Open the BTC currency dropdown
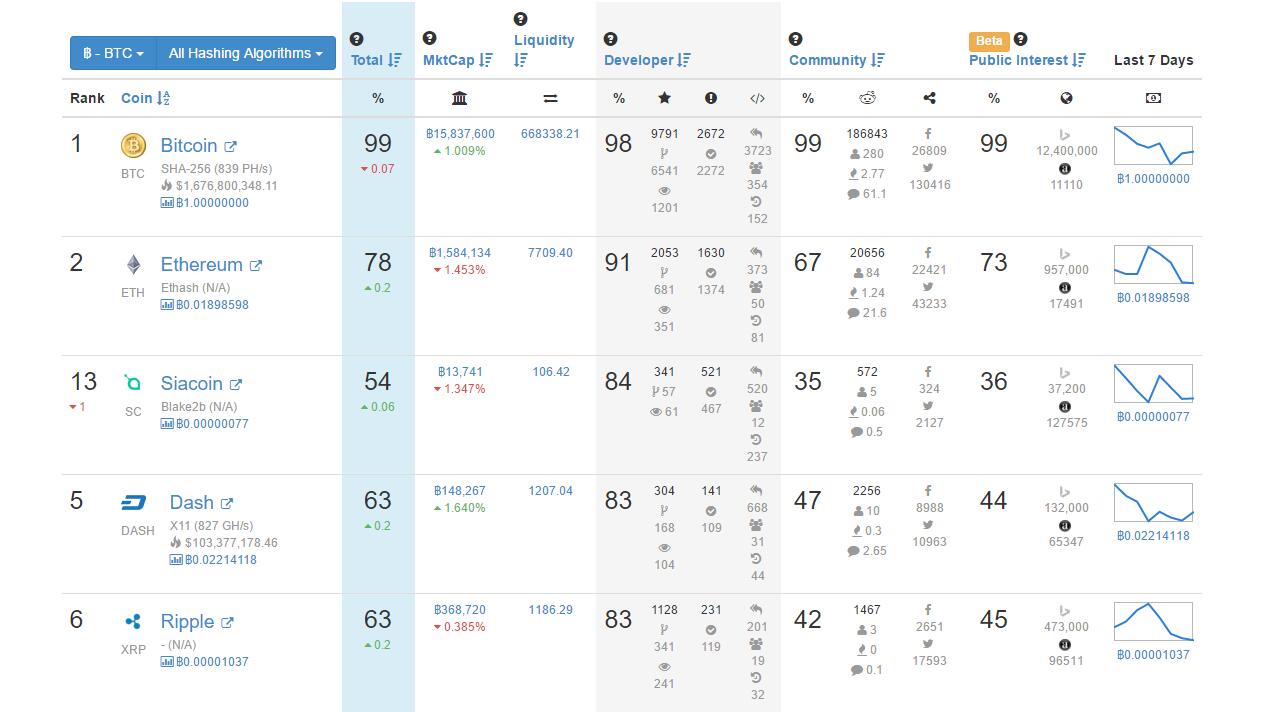 click(113, 53)
